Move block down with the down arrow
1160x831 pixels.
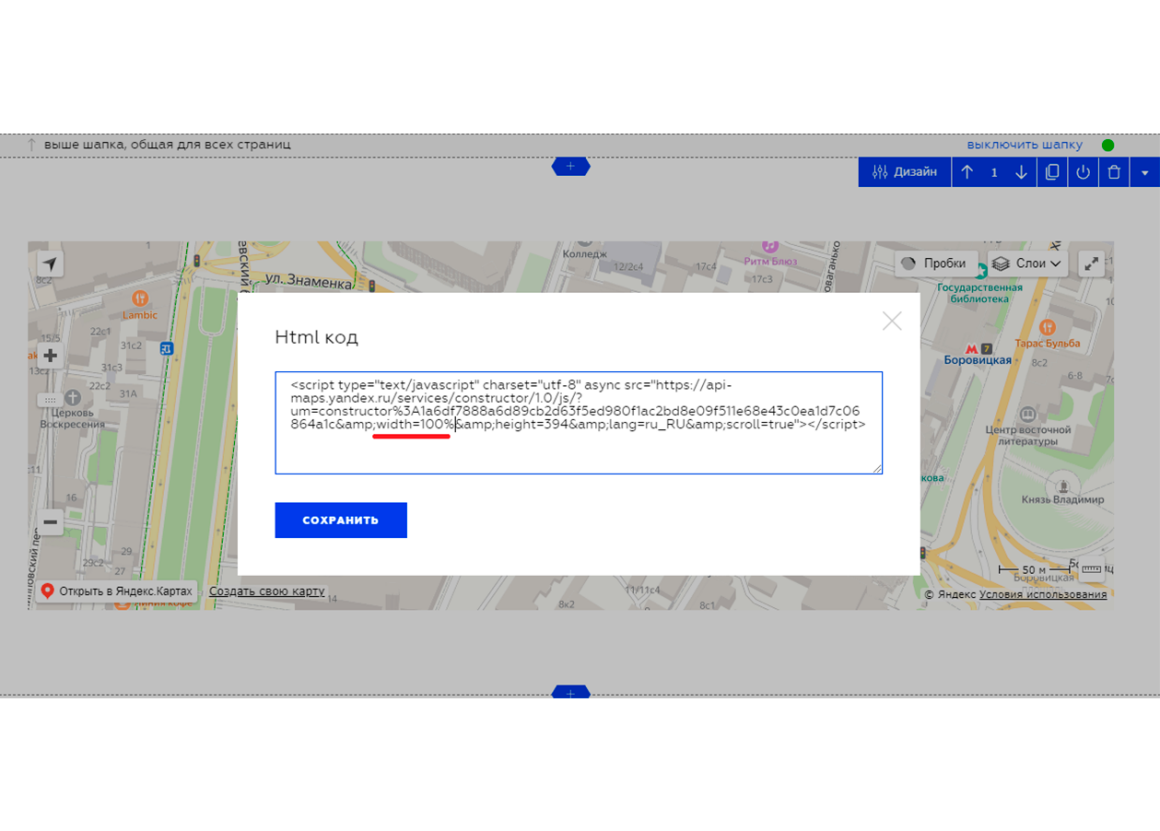coord(1021,172)
